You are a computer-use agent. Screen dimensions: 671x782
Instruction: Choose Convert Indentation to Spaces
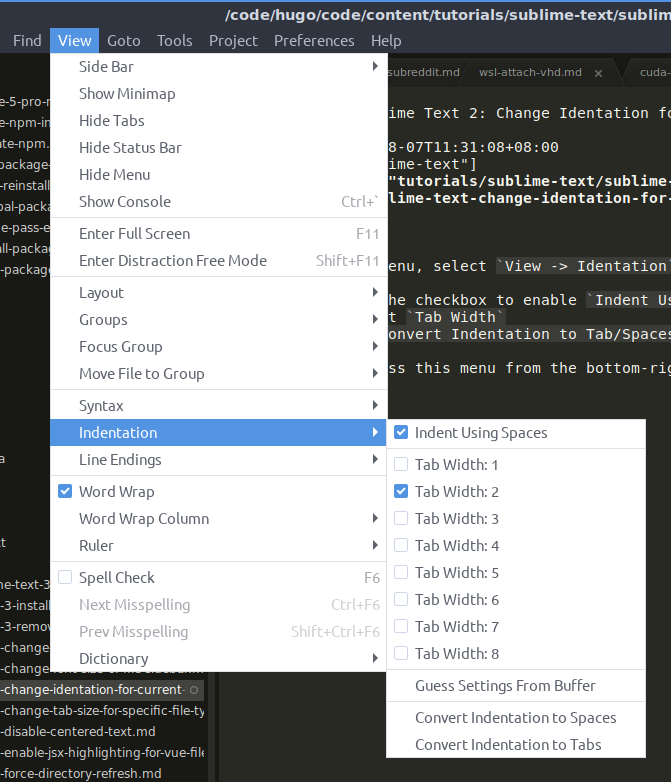pos(516,717)
